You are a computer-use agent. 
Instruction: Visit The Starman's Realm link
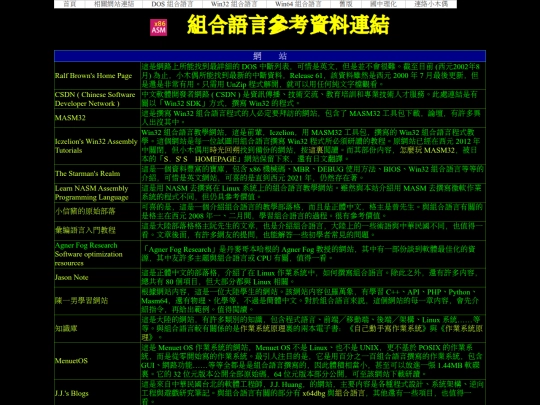coord(87,174)
